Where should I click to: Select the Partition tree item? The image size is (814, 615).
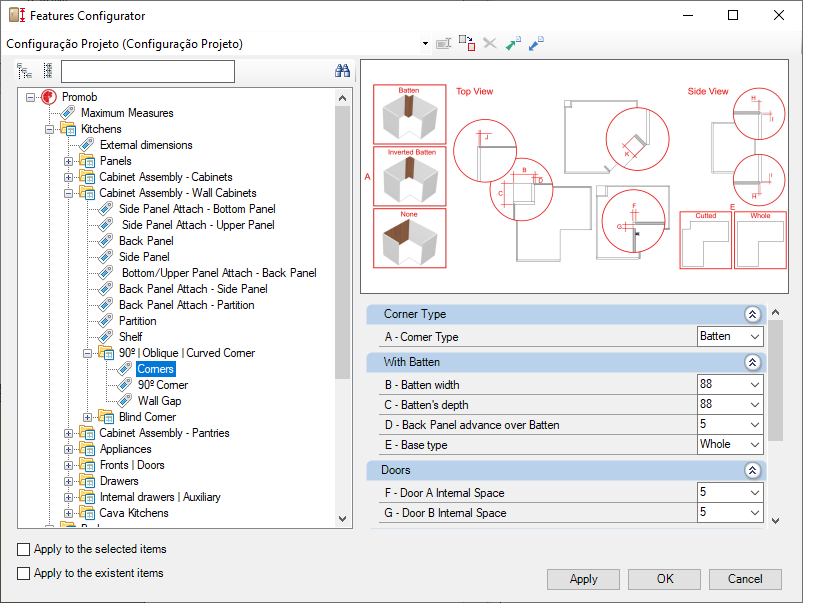(138, 321)
